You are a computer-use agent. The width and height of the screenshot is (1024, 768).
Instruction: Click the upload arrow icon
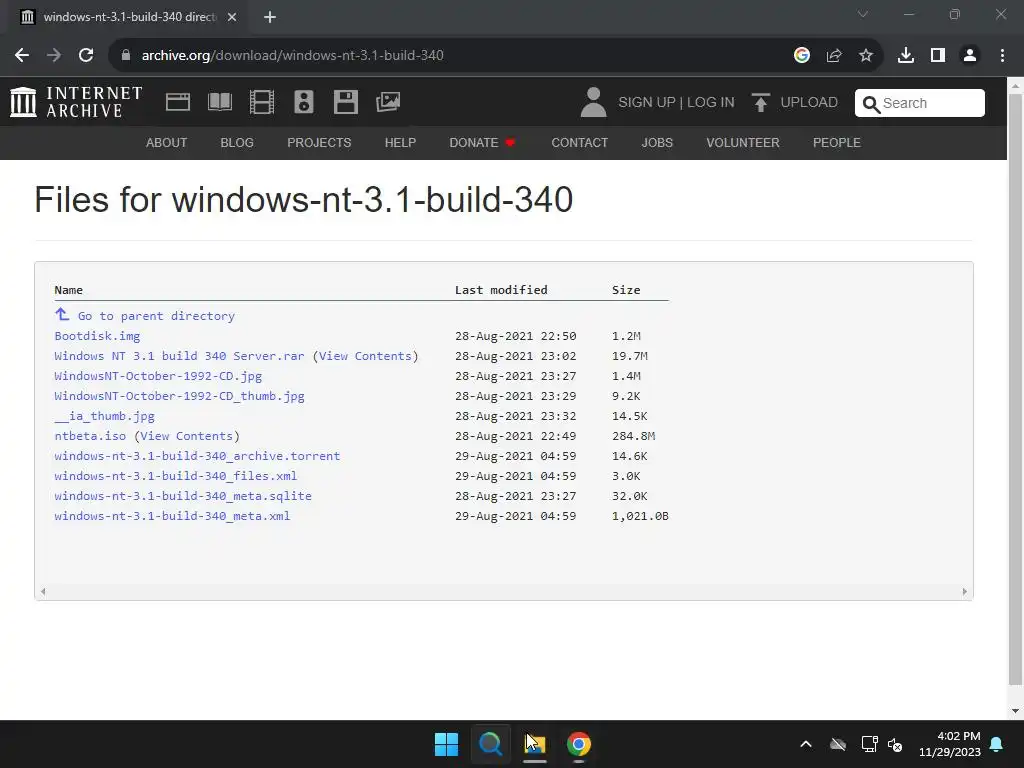pyautogui.click(x=760, y=103)
